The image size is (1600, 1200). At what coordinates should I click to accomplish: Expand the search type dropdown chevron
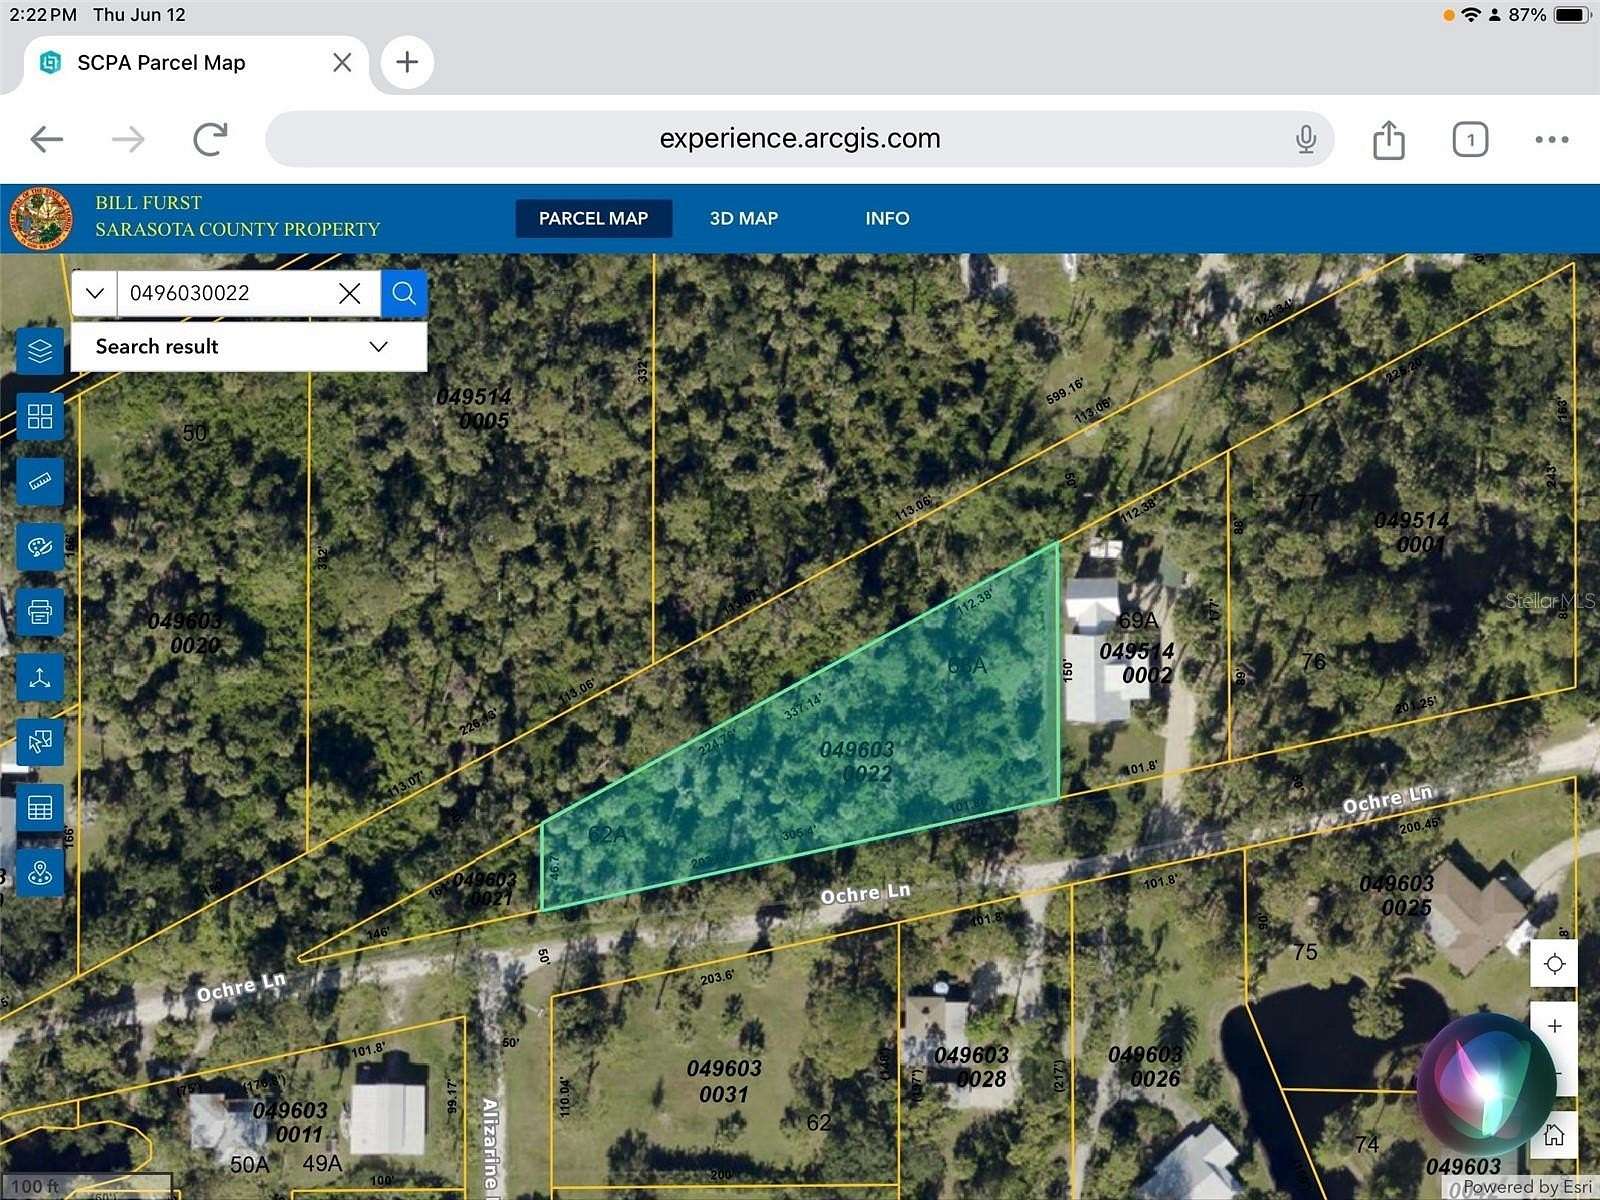[93, 292]
